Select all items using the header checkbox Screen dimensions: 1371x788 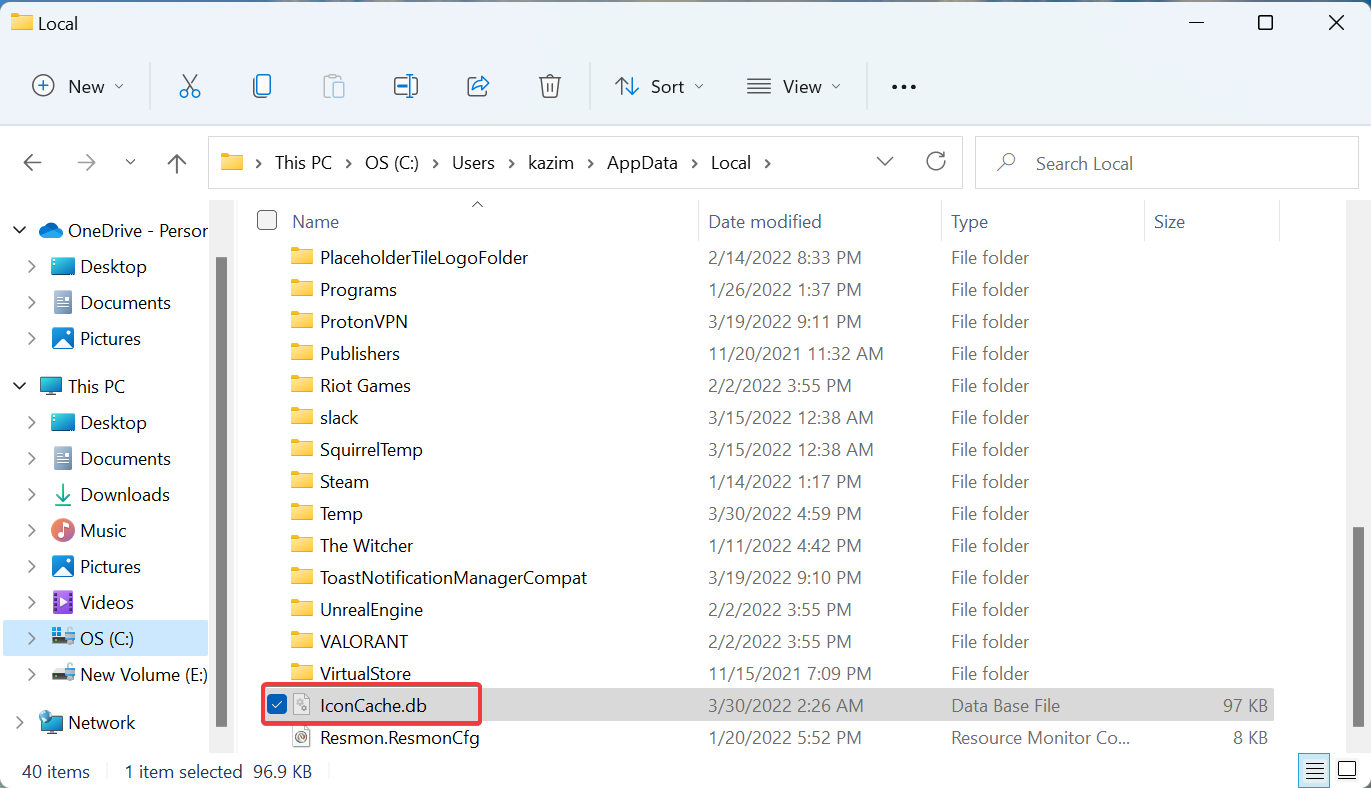coord(267,220)
